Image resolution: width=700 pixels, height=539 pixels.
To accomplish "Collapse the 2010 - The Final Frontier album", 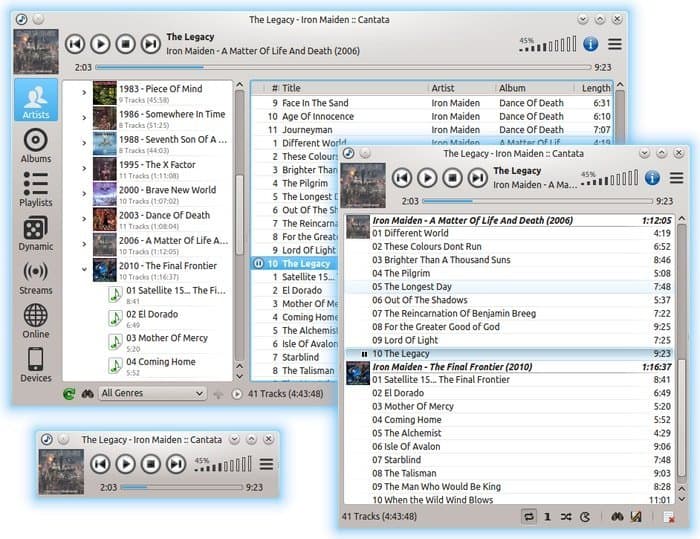I will tap(84, 269).
